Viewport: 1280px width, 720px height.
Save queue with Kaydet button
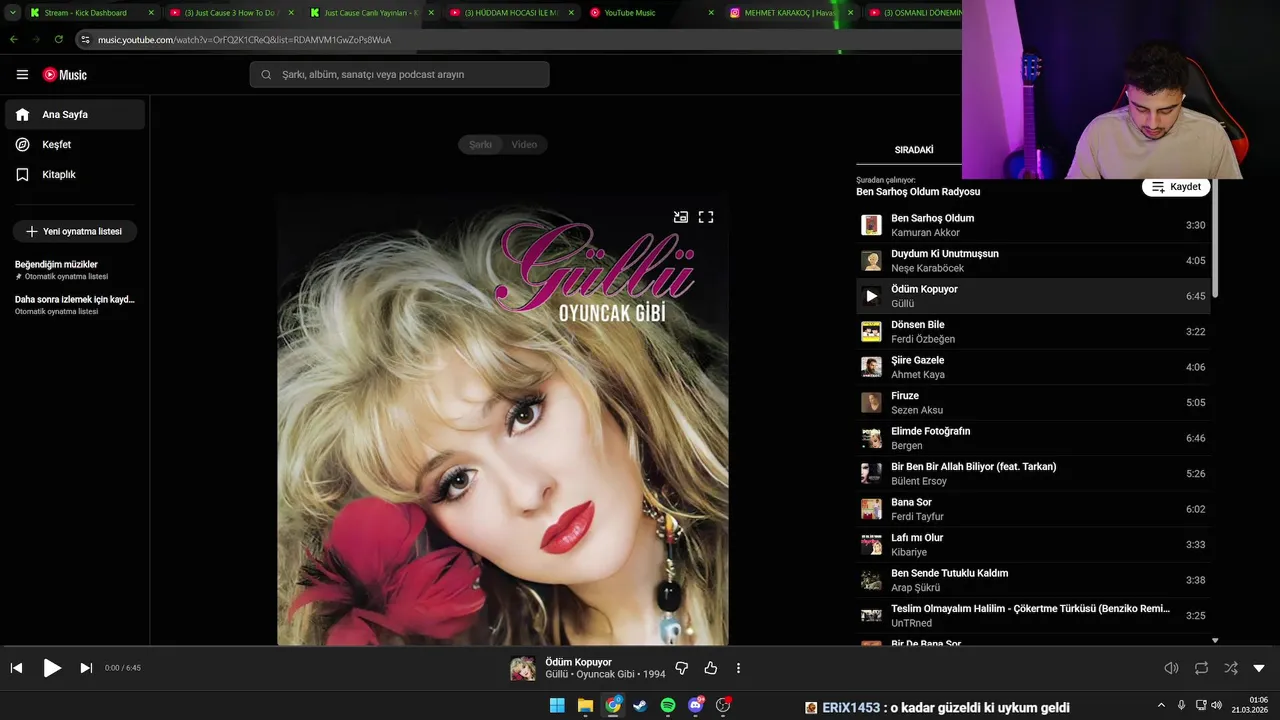[1176, 187]
